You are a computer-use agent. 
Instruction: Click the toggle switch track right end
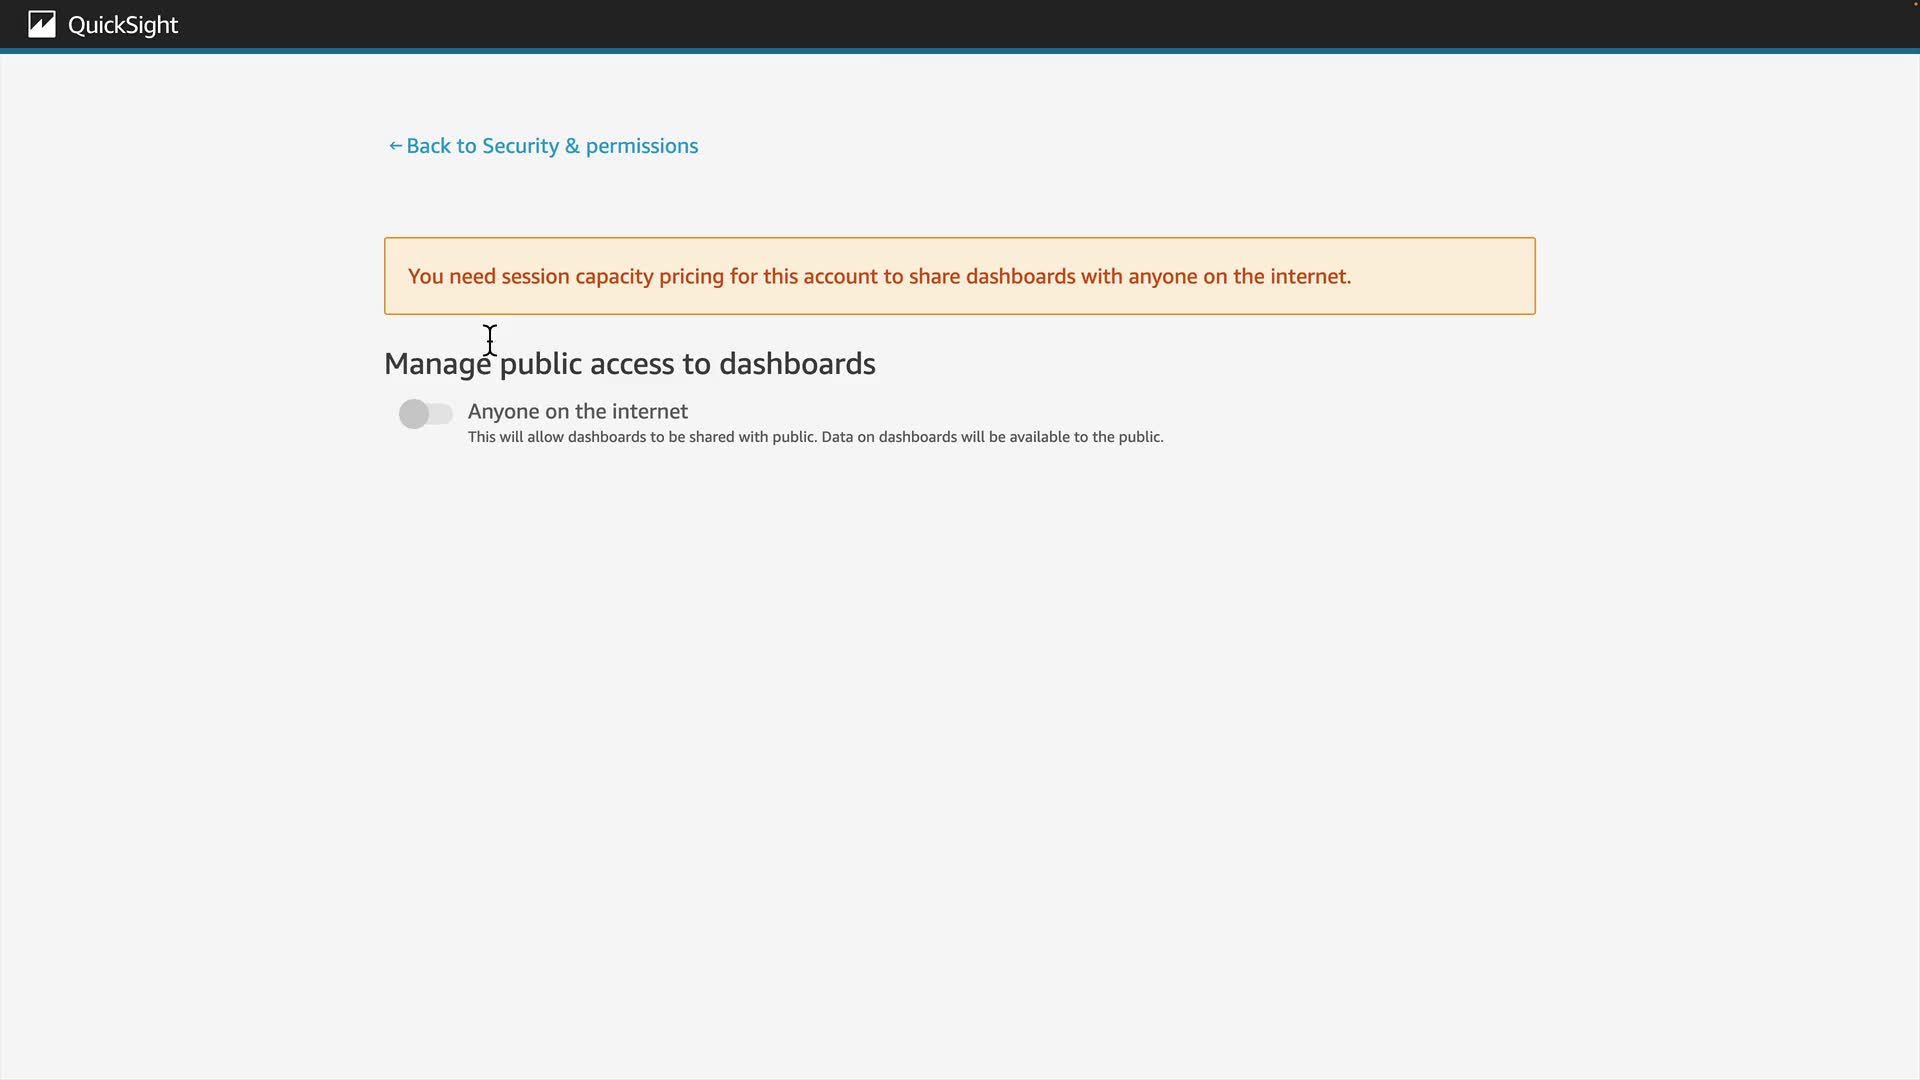pyautogui.click(x=446, y=414)
